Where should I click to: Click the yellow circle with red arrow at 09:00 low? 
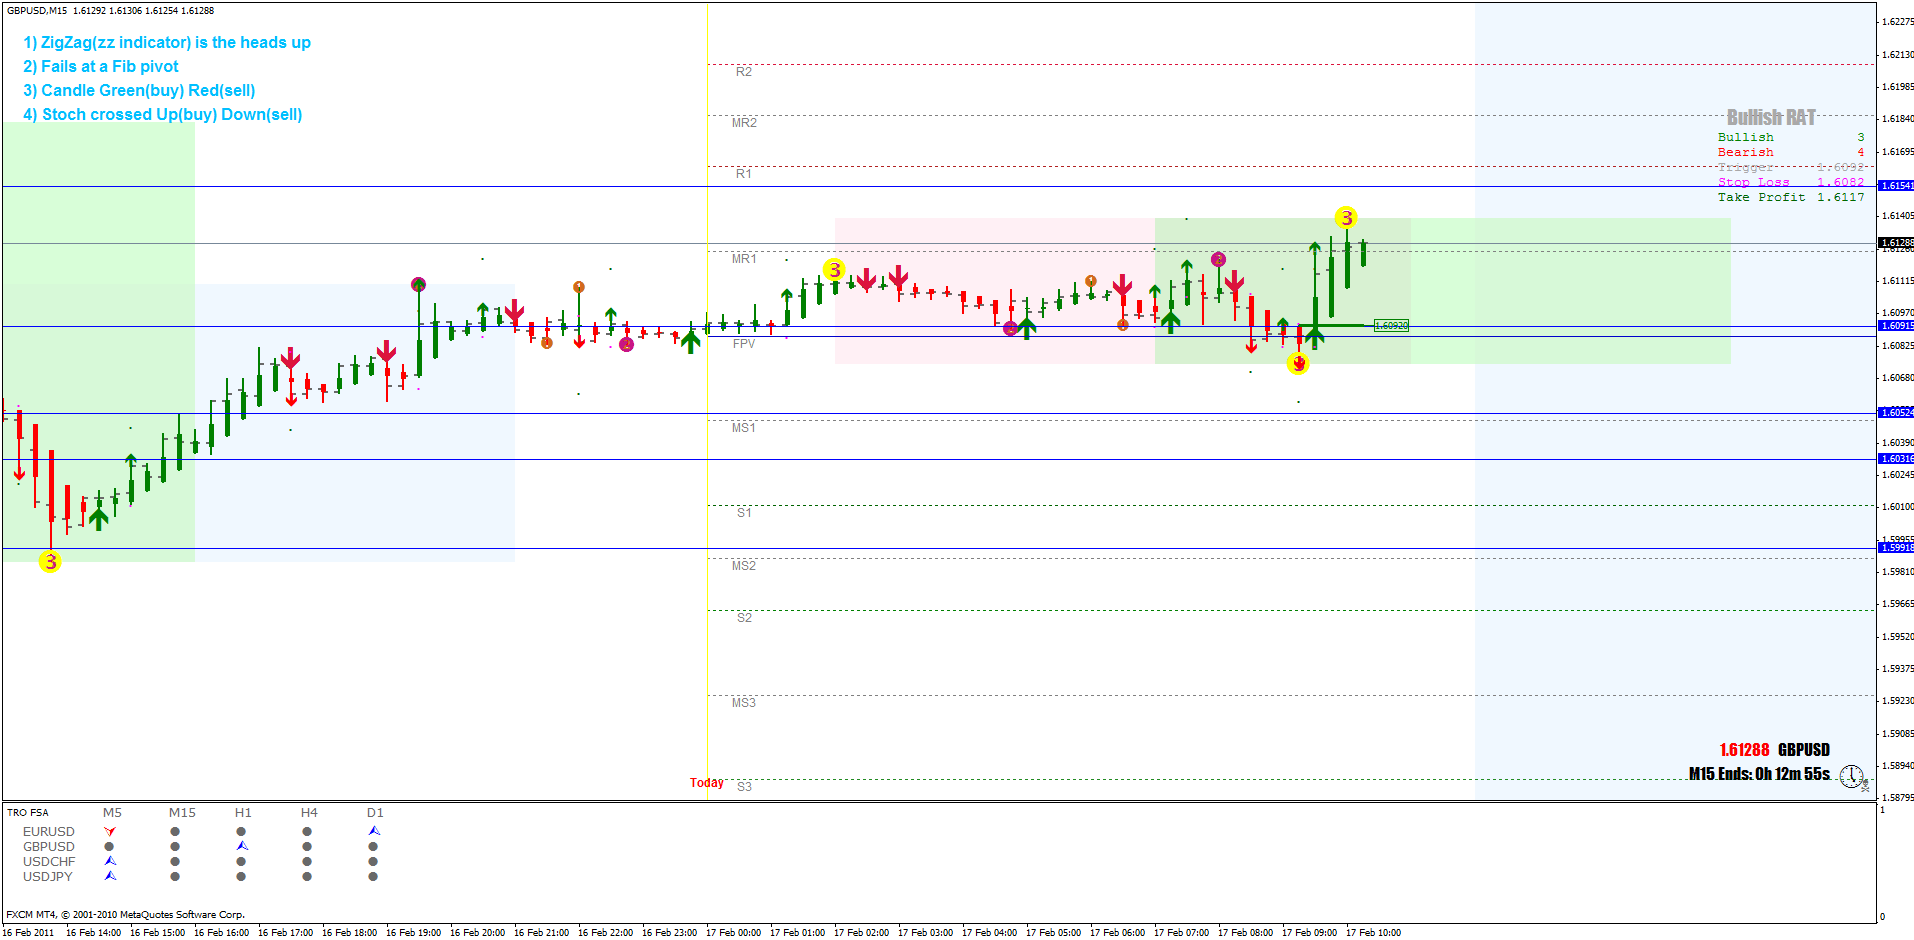1298,364
